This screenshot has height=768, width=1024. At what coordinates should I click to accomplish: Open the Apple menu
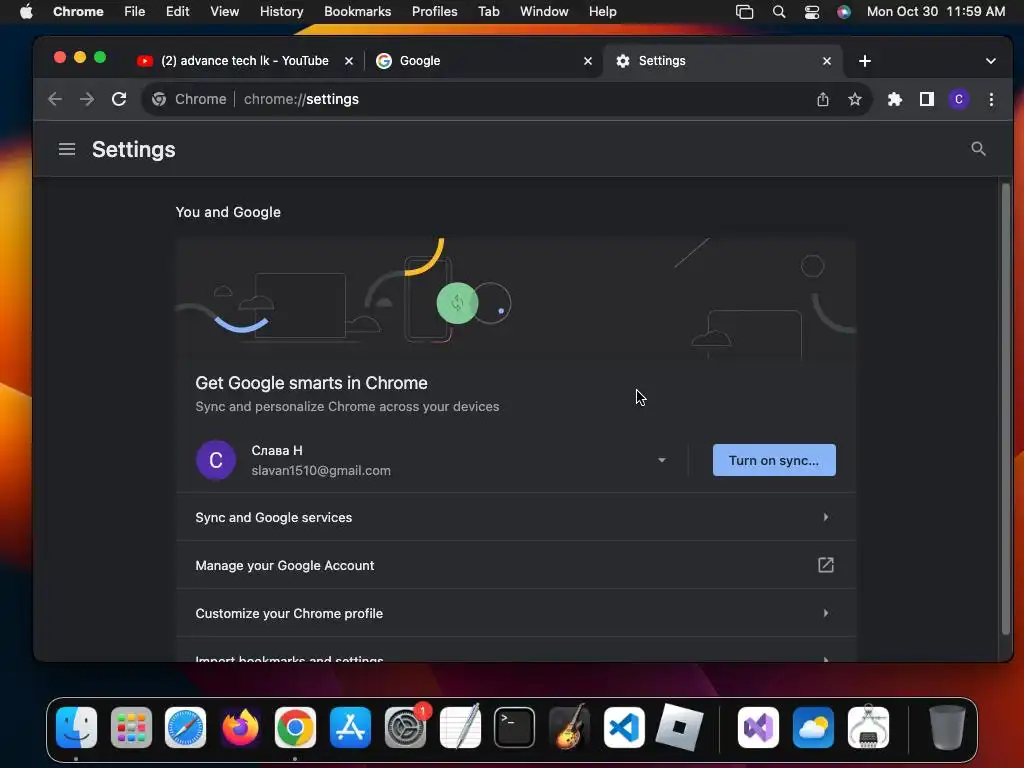coord(26,12)
